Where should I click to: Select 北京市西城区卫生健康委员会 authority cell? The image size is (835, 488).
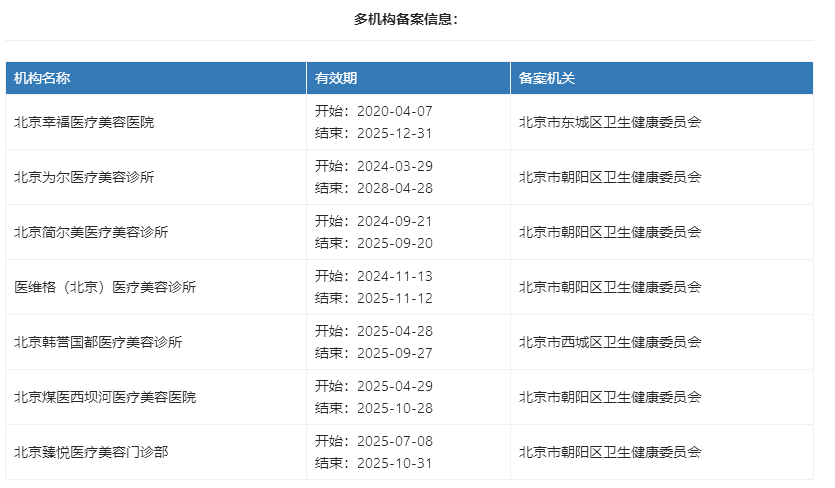[x=610, y=342]
